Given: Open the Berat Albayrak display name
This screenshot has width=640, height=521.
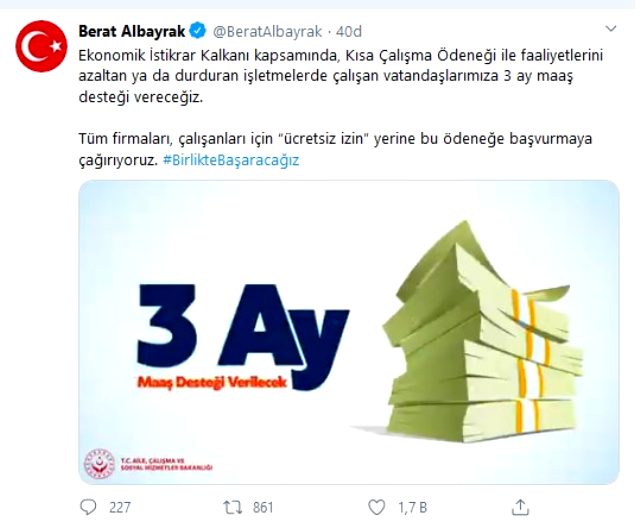Looking at the screenshot, I should point(132,31).
